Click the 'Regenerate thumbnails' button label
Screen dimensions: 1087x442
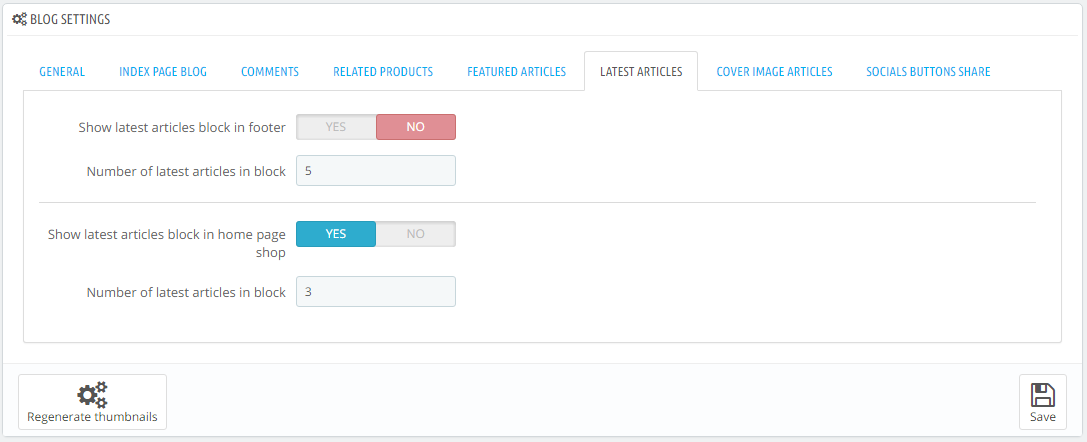click(92, 417)
